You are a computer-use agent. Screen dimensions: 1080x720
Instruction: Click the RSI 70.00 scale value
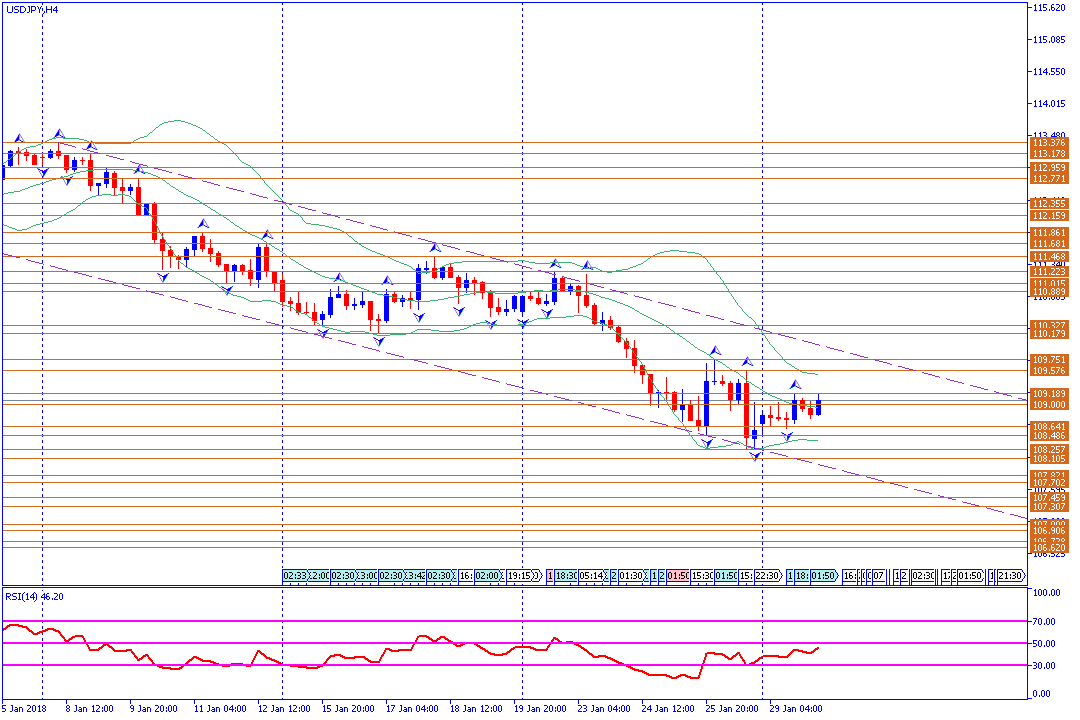[x=1045, y=621]
